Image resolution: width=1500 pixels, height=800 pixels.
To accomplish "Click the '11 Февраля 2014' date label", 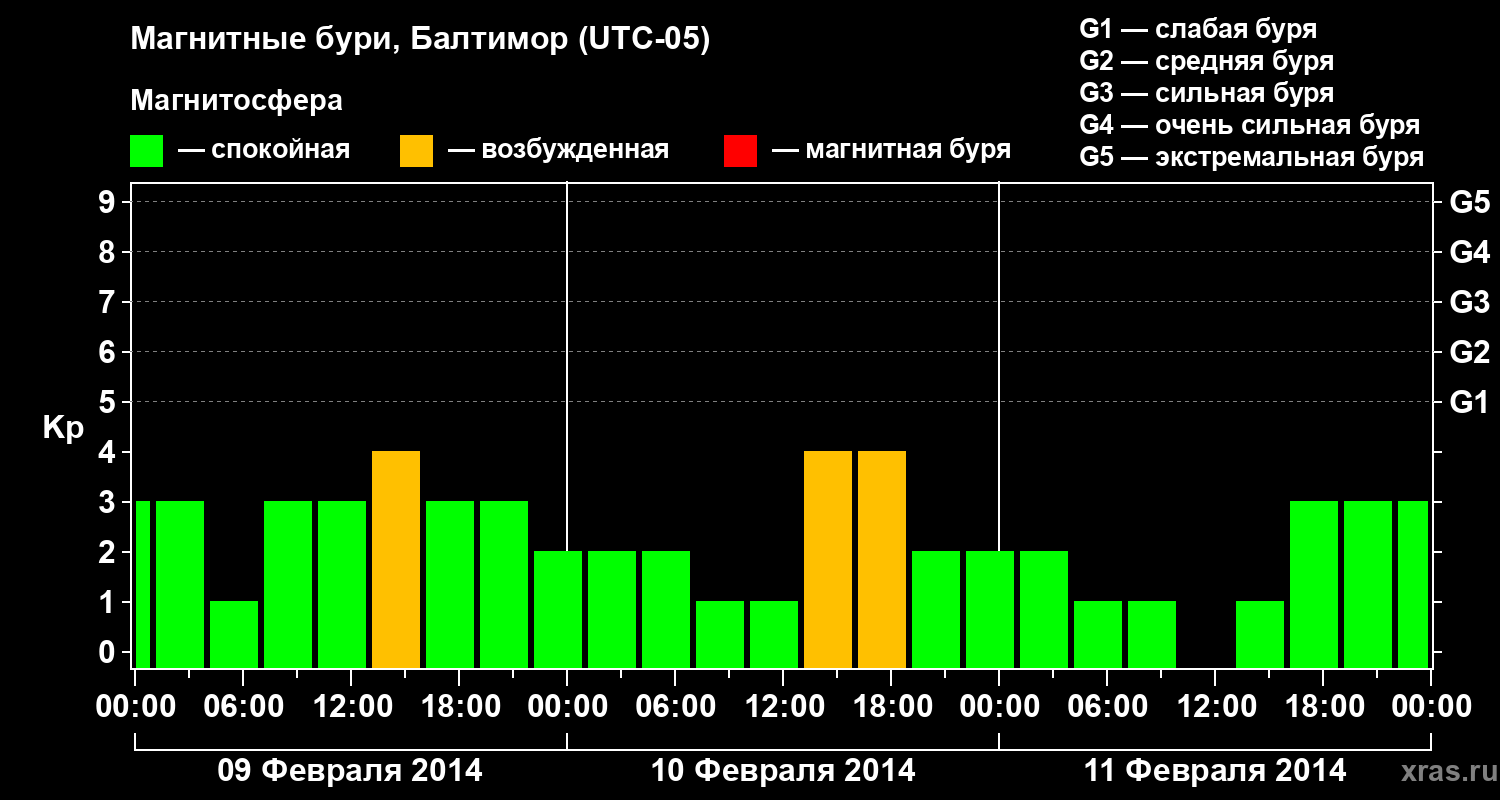I will (1215, 771).
